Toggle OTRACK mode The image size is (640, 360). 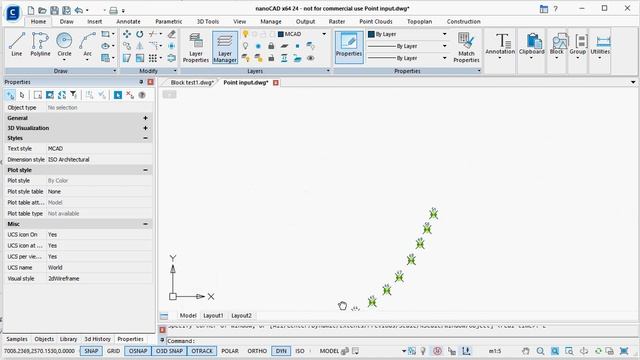tap(202, 351)
